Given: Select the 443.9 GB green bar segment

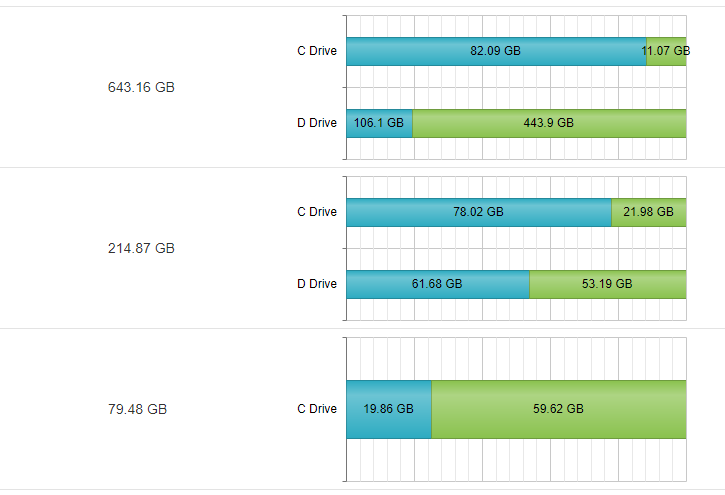Looking at the screenshot, I should tap(549, 123).
